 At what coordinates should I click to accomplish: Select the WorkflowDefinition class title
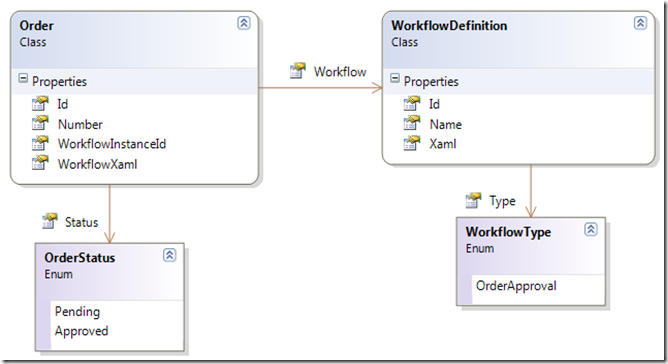tap(449, 26)
